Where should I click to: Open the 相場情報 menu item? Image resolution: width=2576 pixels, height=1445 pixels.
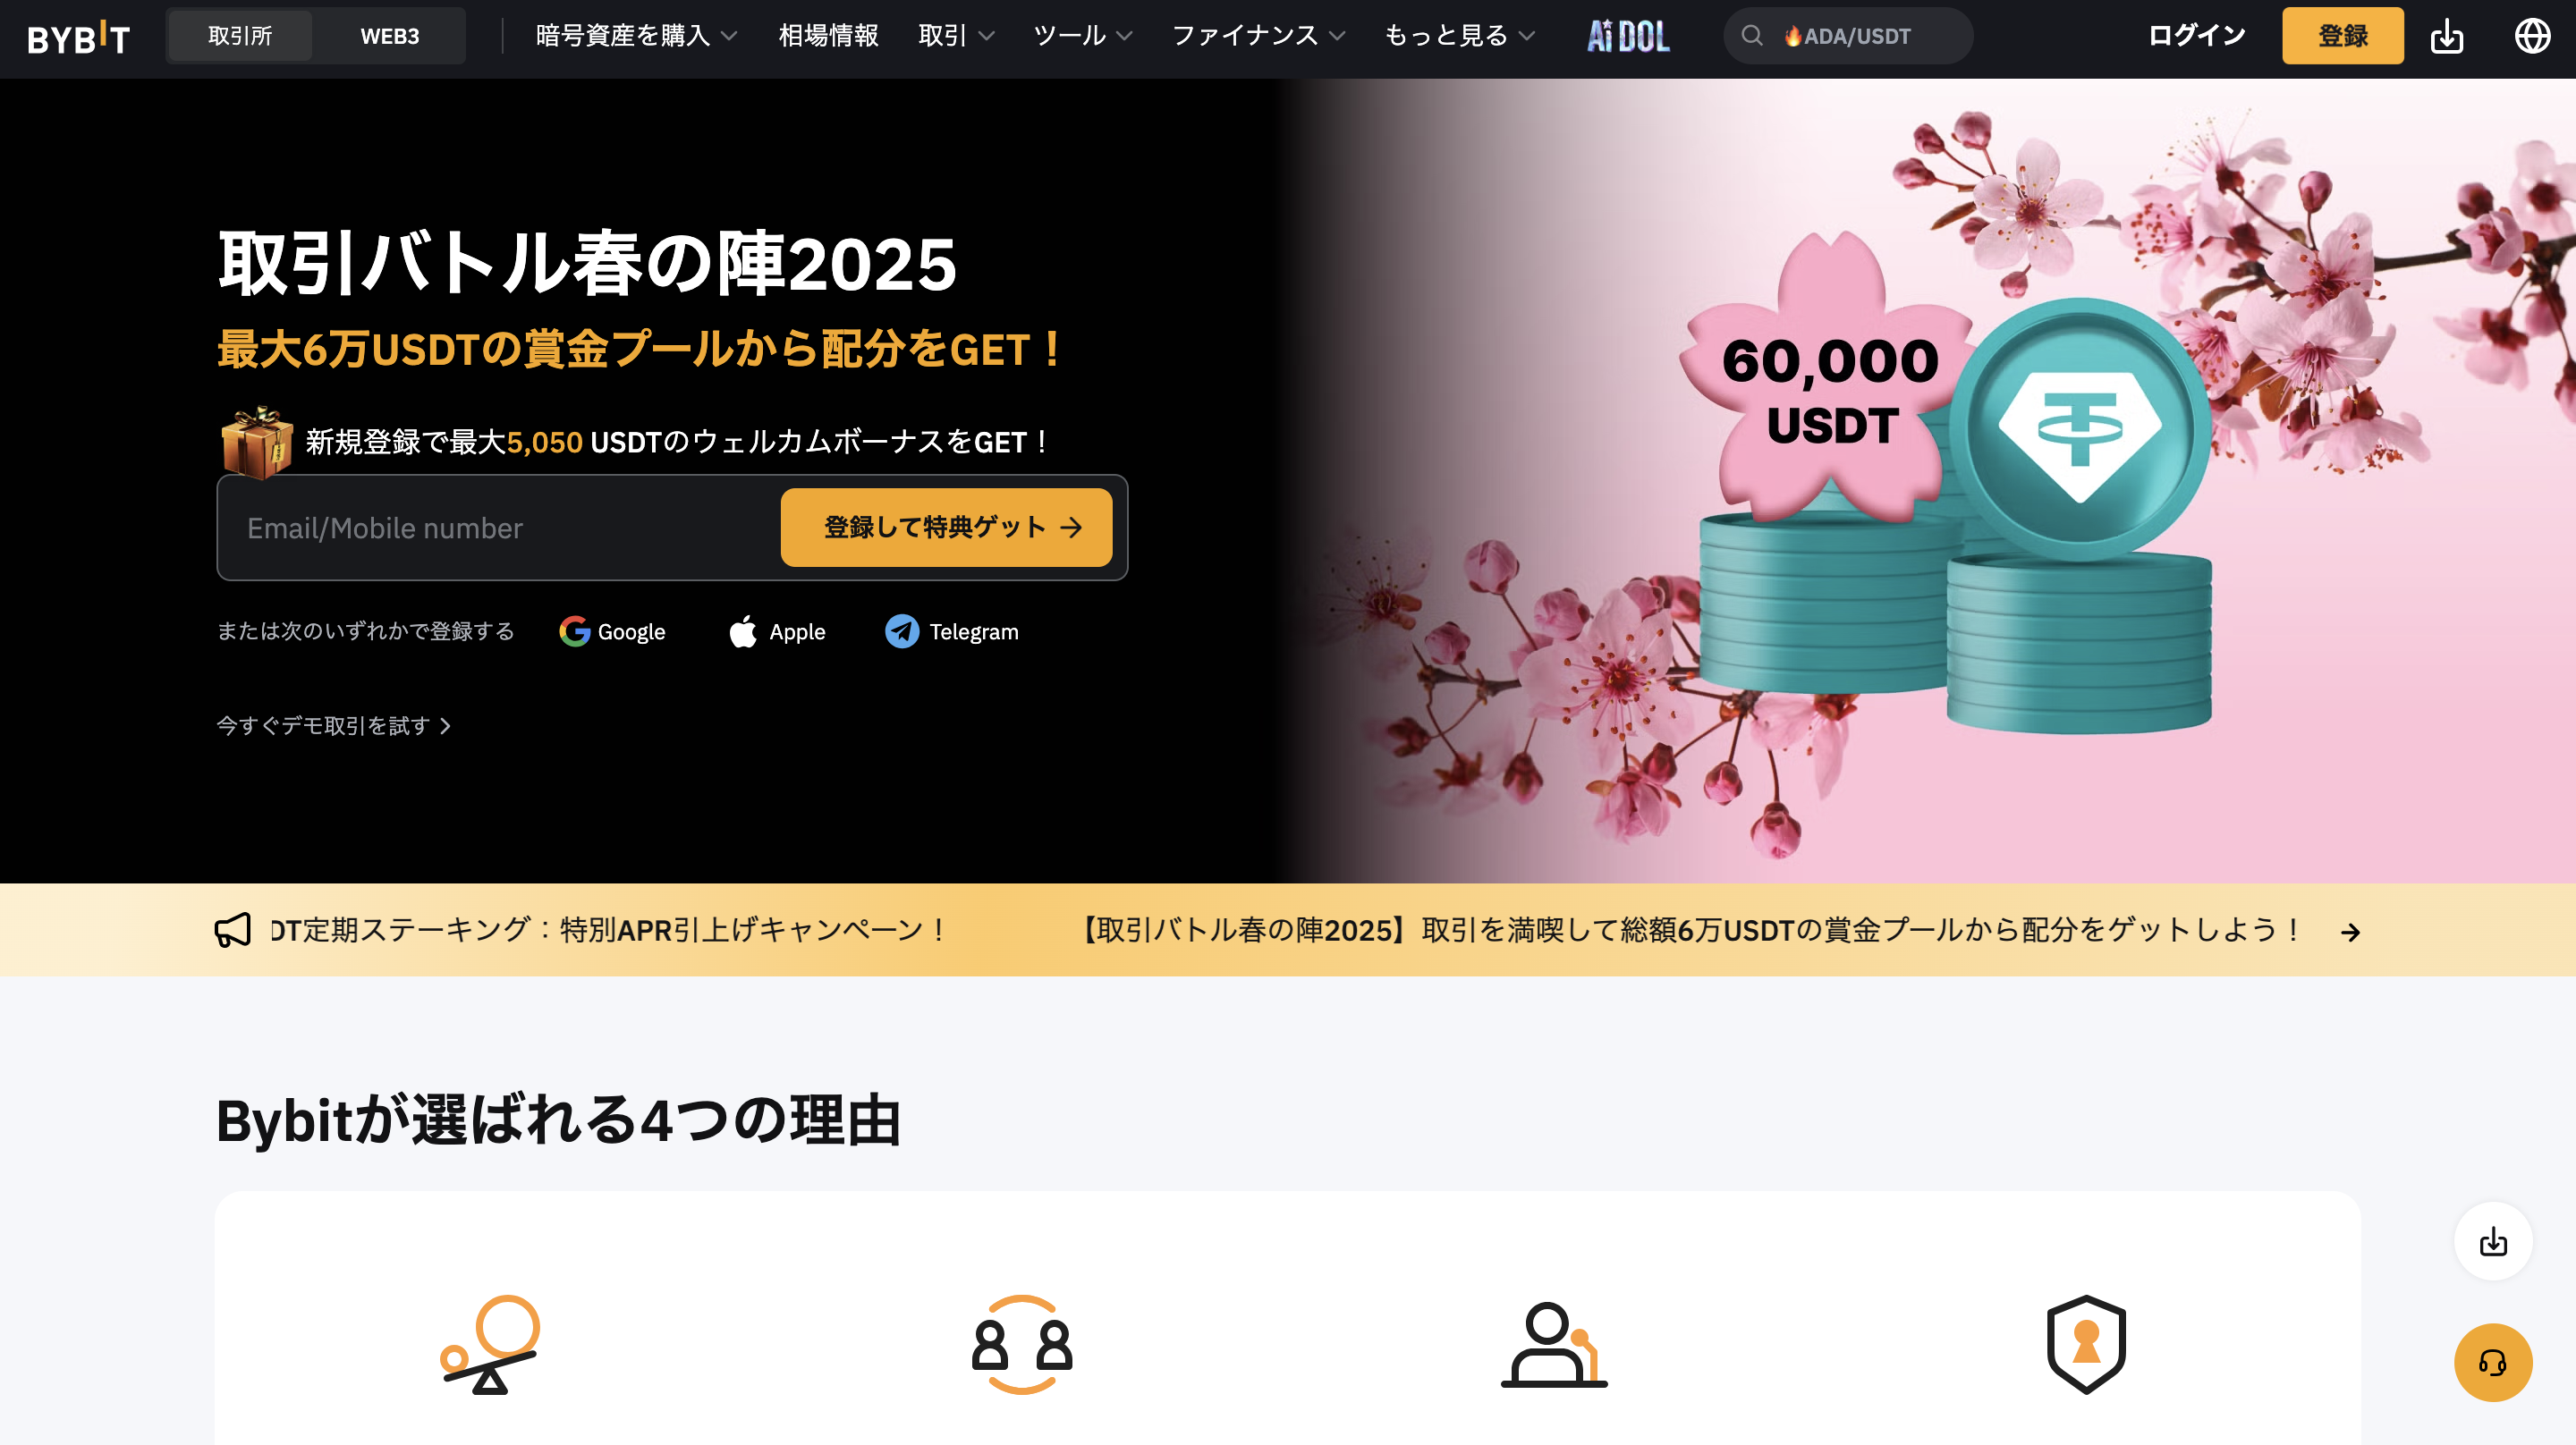point(828,36)
